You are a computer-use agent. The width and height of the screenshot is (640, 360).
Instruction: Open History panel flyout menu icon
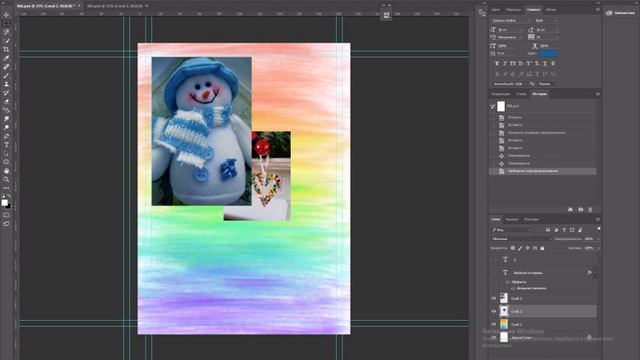tap(598, 94)
